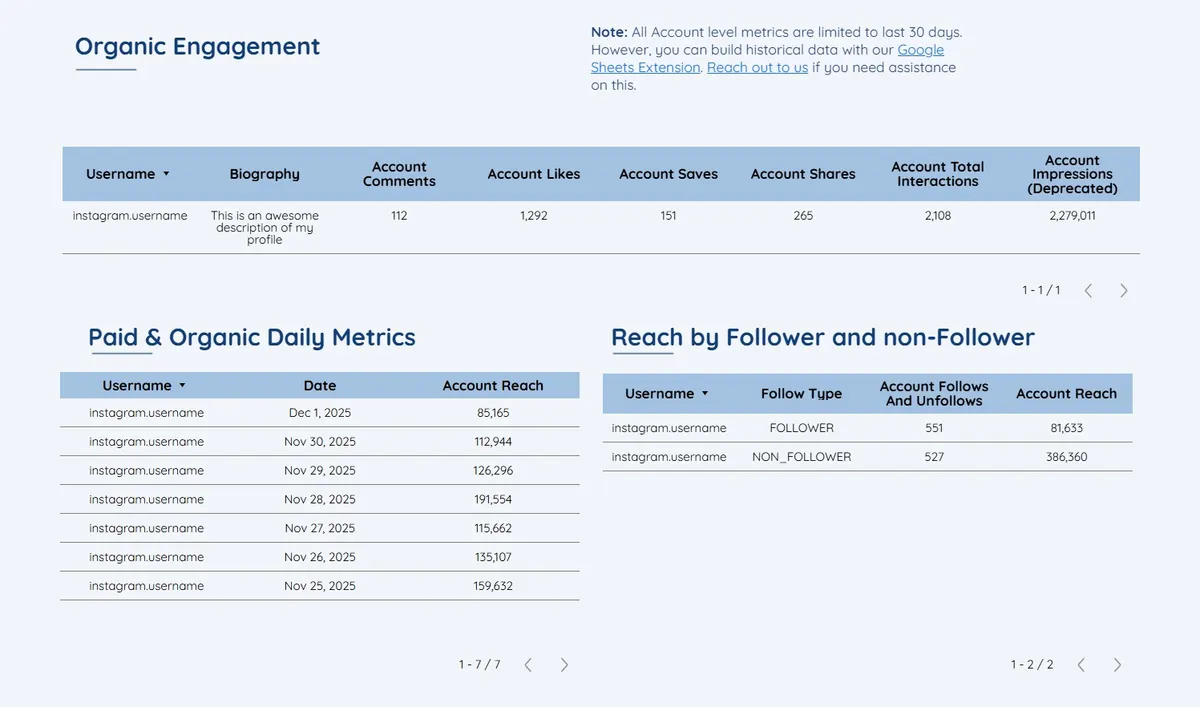The height and width of the screenshot is (707, 1200).
Task: Sort by Account Reach in the Reach table
Action: click(1066, 393)
